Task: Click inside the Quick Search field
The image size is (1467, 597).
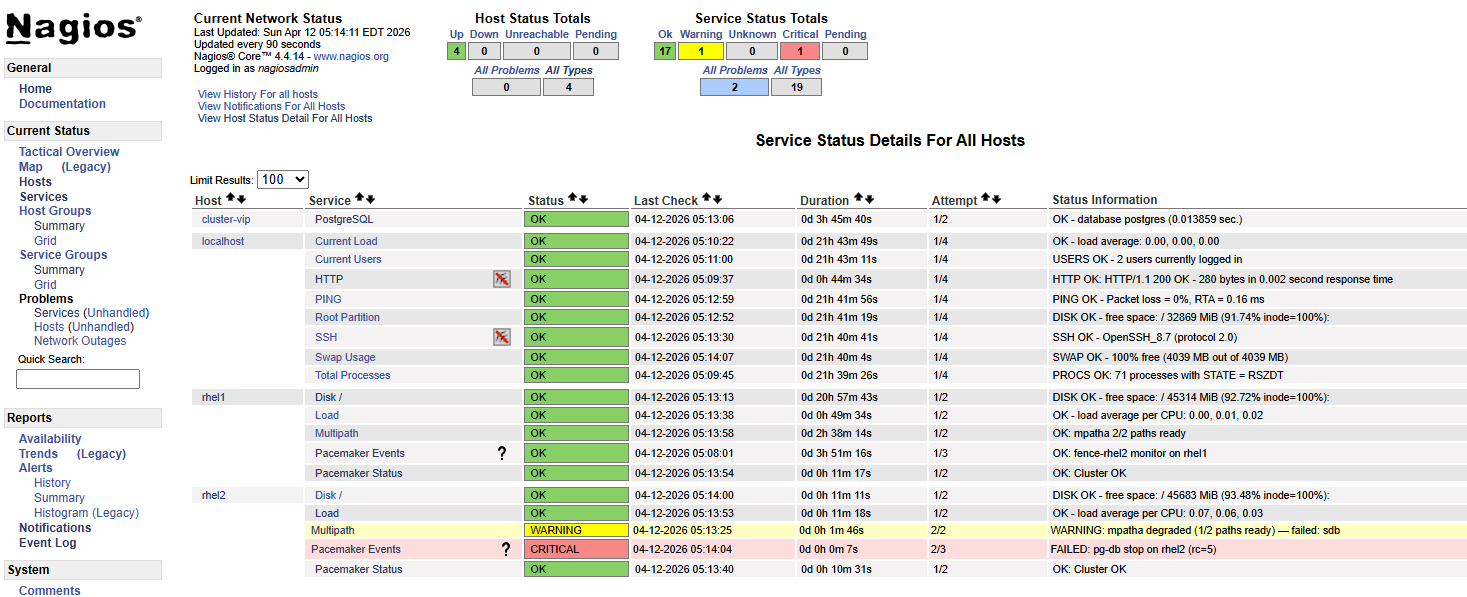Action: click(x=77, y=378)
